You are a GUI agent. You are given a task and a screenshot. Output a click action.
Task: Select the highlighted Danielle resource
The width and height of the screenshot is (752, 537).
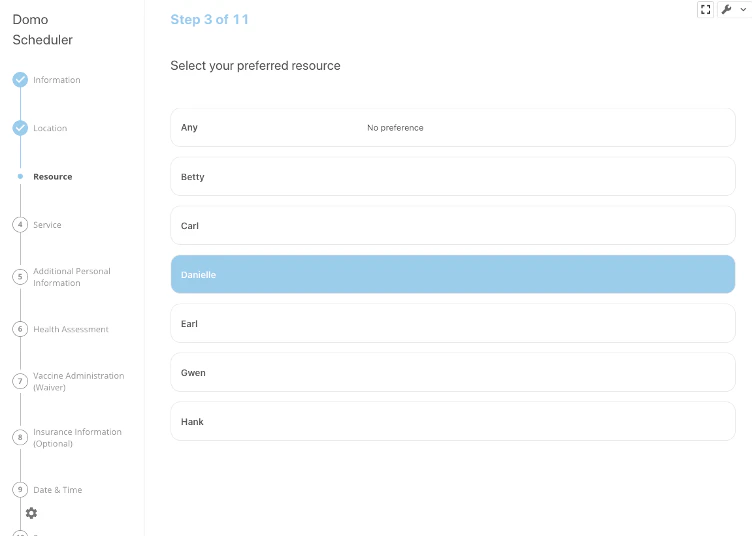(453, 274)
